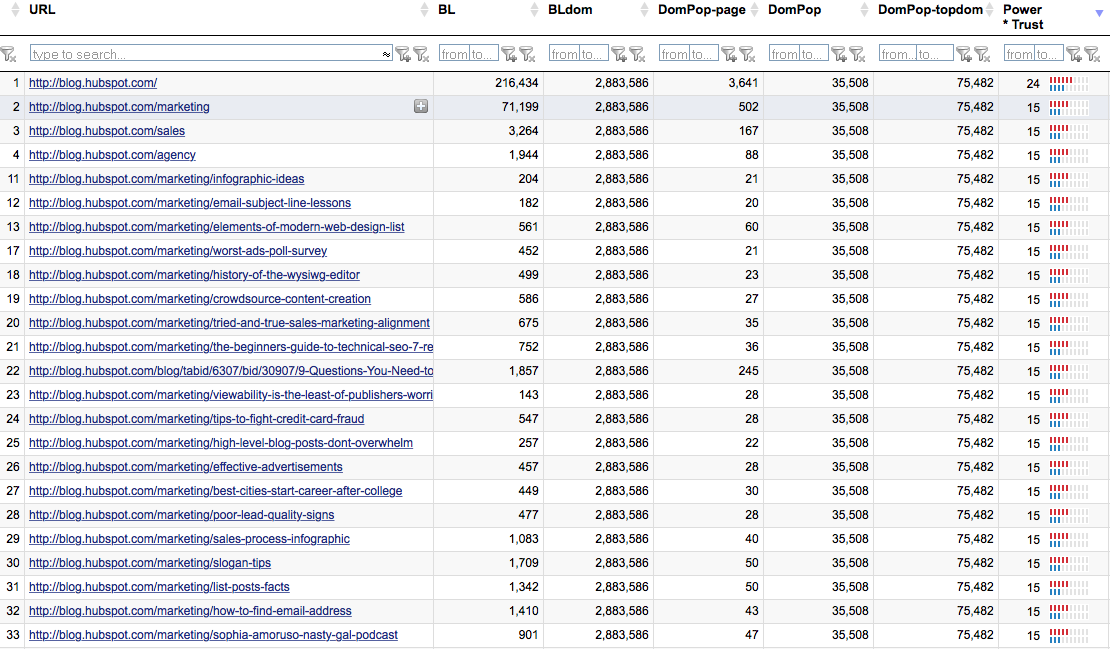The height and width of the screenshot is (649, 1110).
Task: Add filter for the DomPop-page column
Action: click(729, 54)
